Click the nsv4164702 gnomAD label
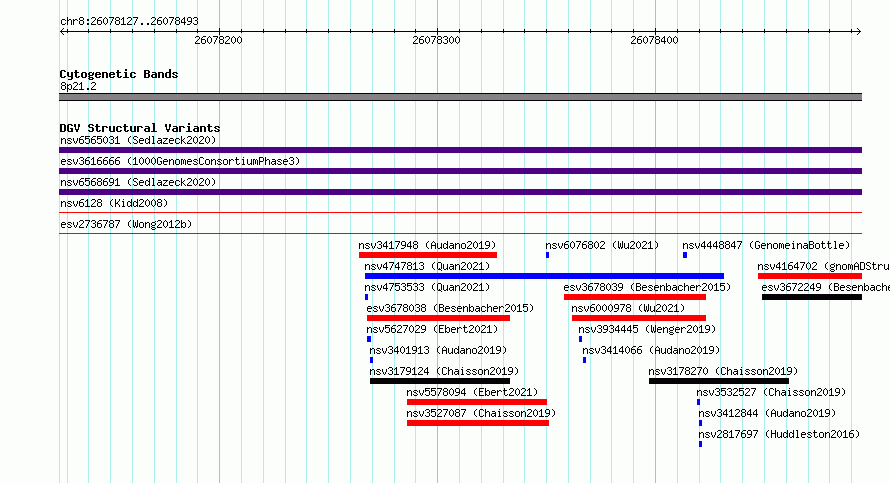890x483 pixels. point(824,266)
